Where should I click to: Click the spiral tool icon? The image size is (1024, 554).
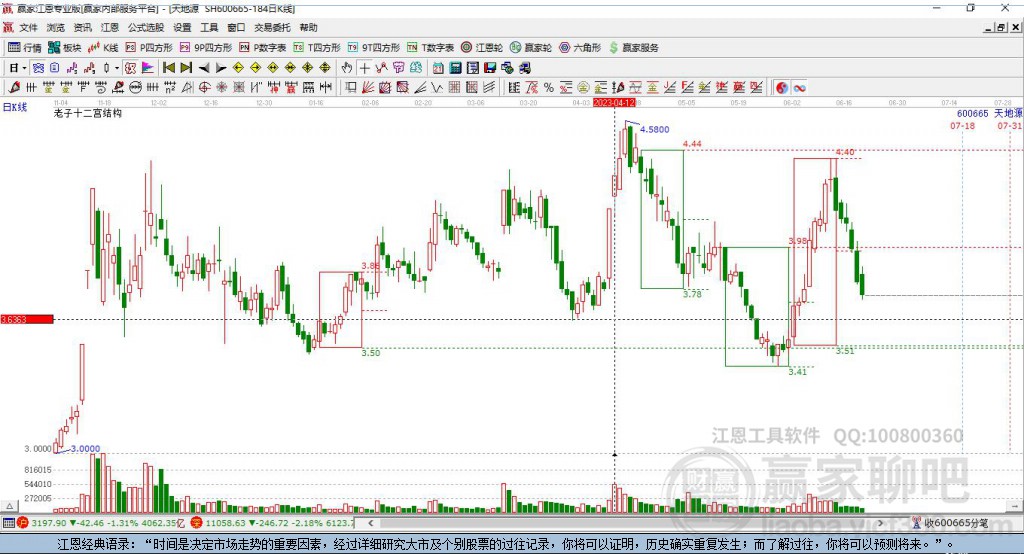(101, 87)
